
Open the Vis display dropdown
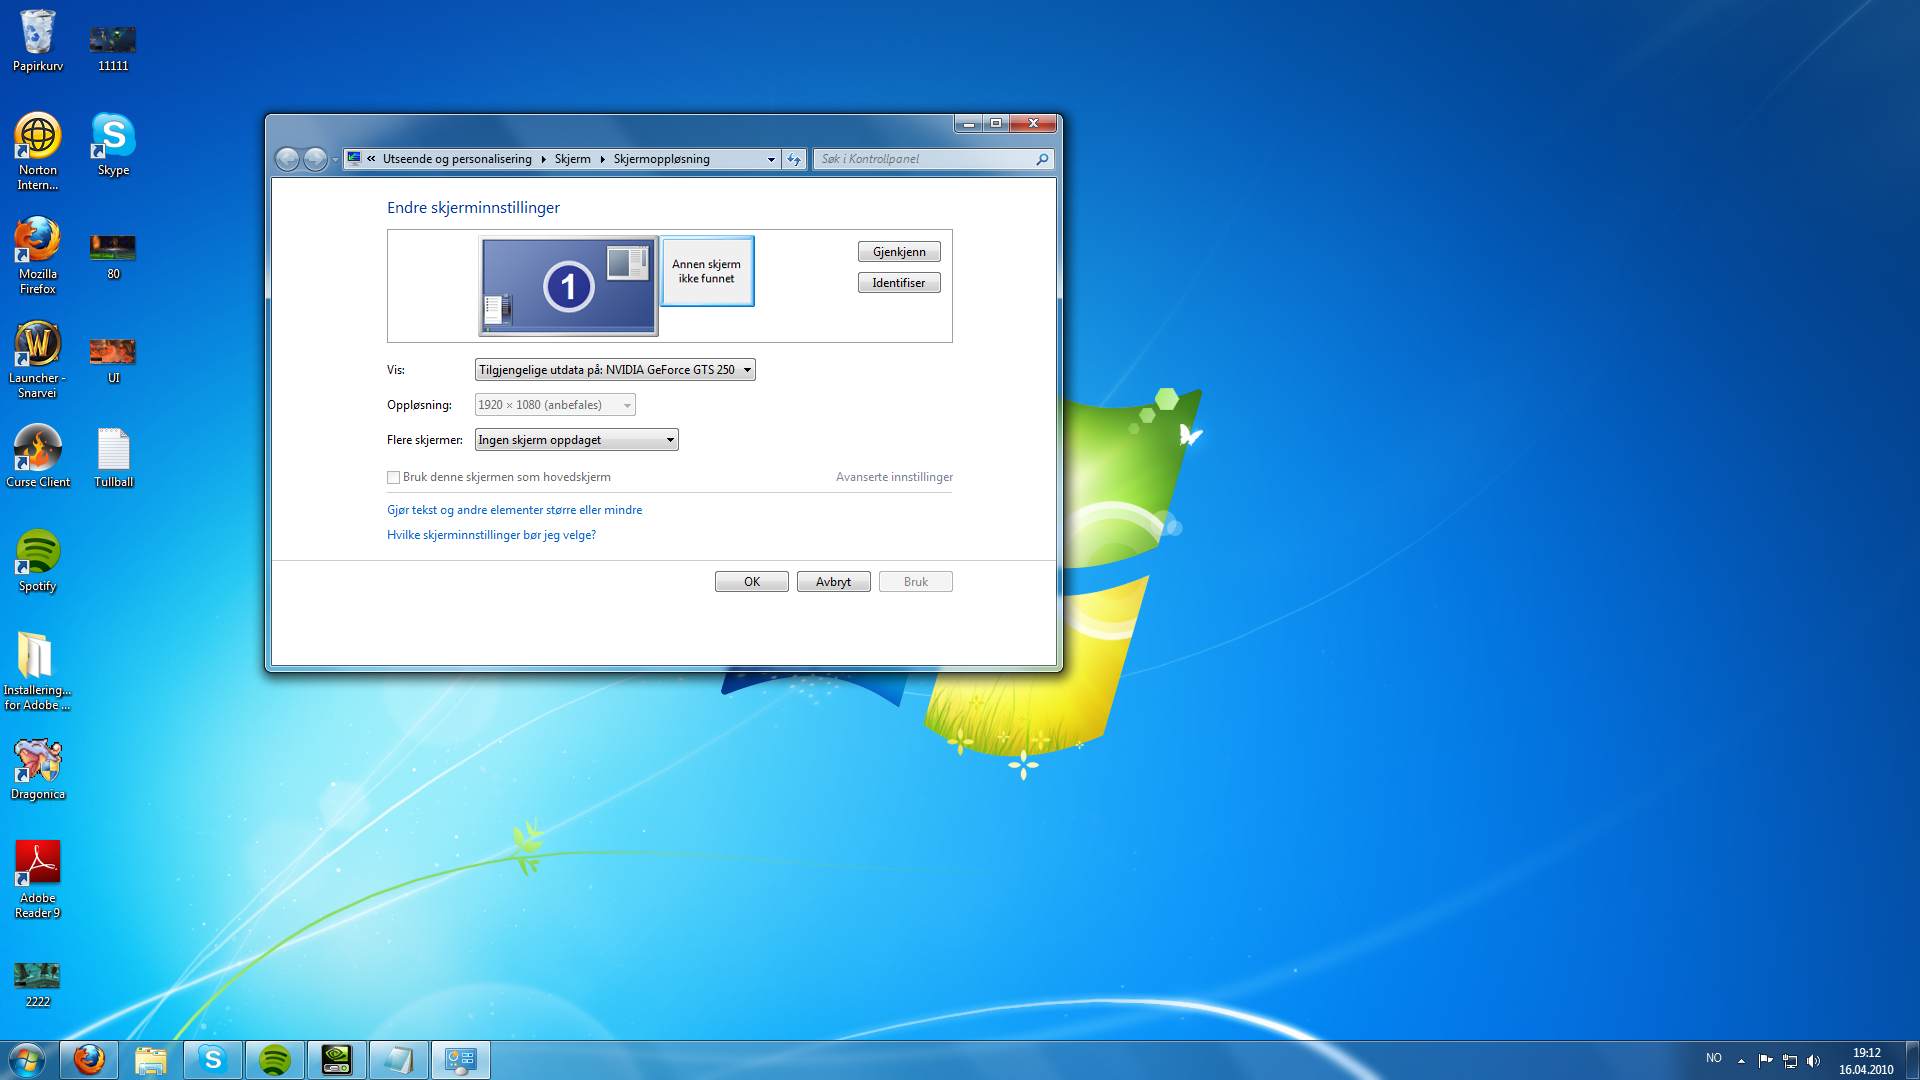click(615, 370)
